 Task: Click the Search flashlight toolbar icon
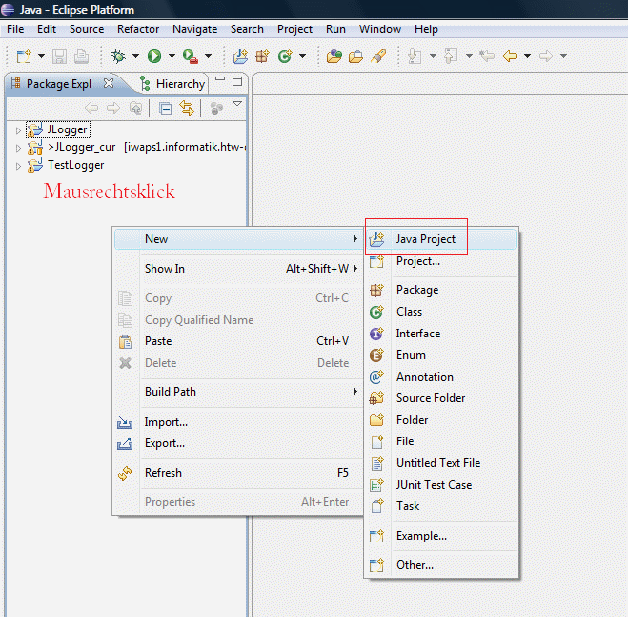[378, 56]
